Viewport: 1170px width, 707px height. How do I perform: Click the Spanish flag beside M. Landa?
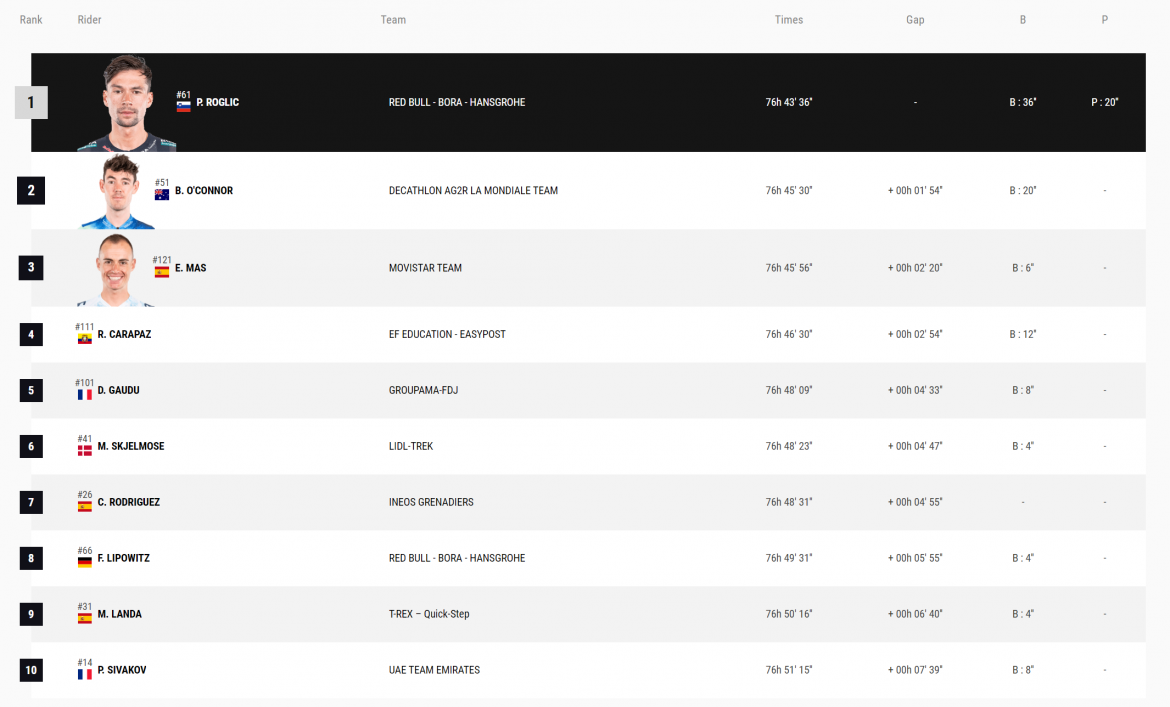(x=85, y=618)
